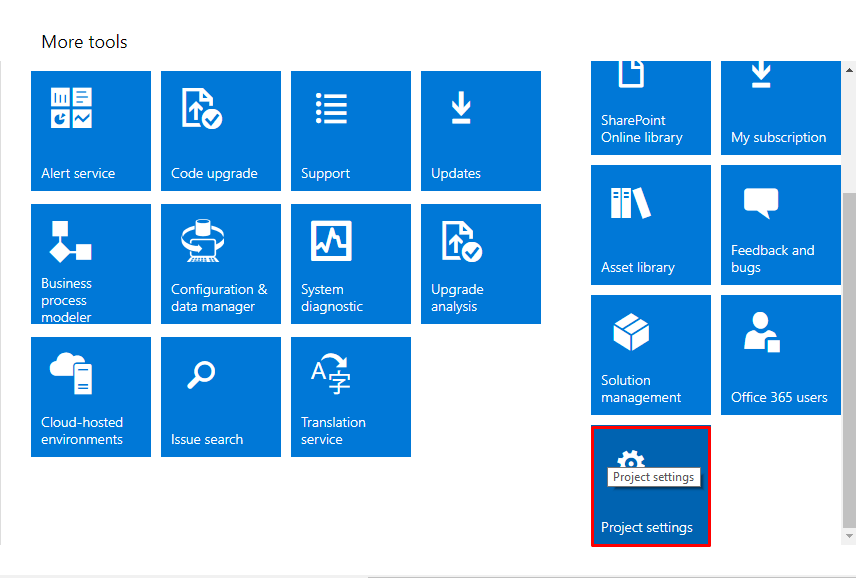Open the Asset library tile
Viewport: 856px width, 578px height.
pyautogui.click(x=651, y=225)
